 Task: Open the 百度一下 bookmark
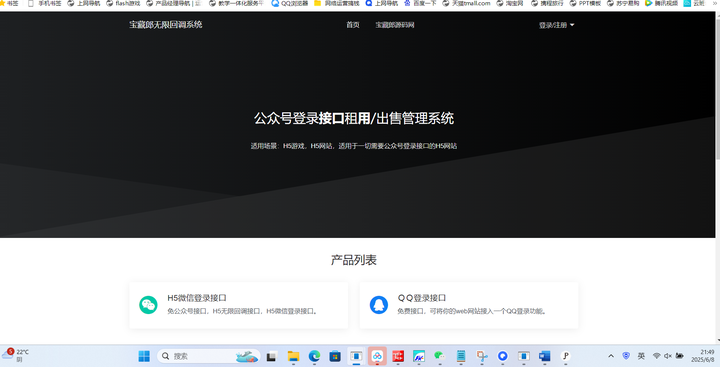point(420,3)
